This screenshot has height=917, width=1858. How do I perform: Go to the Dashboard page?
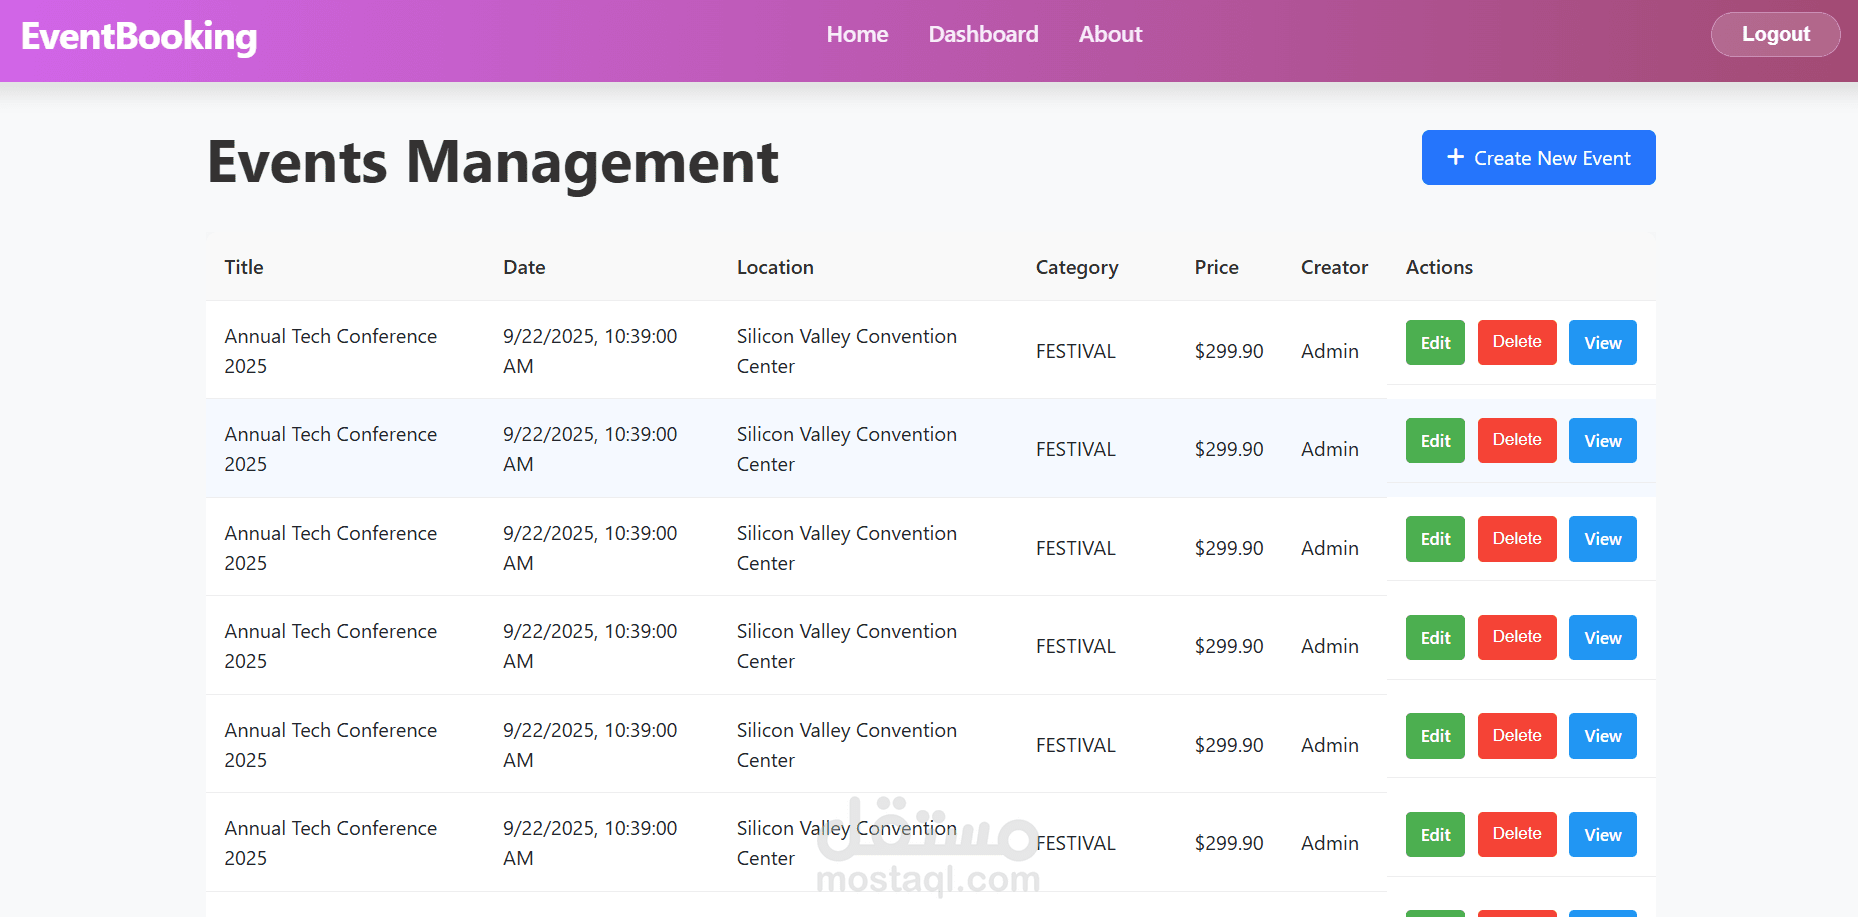coord(983,34)
